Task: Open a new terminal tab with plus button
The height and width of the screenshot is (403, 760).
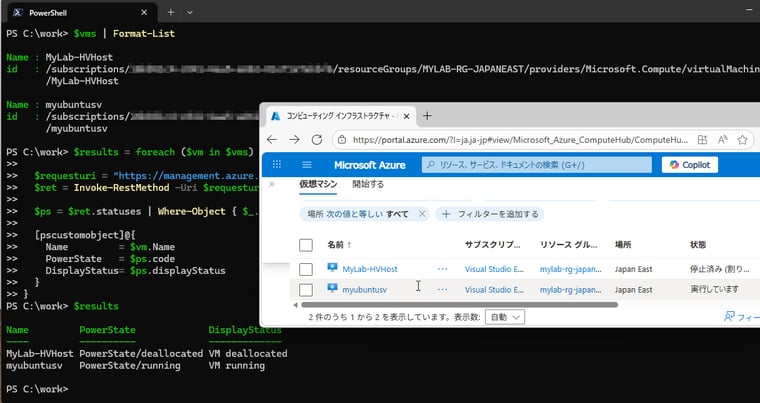Action: [x=171, y=13]
